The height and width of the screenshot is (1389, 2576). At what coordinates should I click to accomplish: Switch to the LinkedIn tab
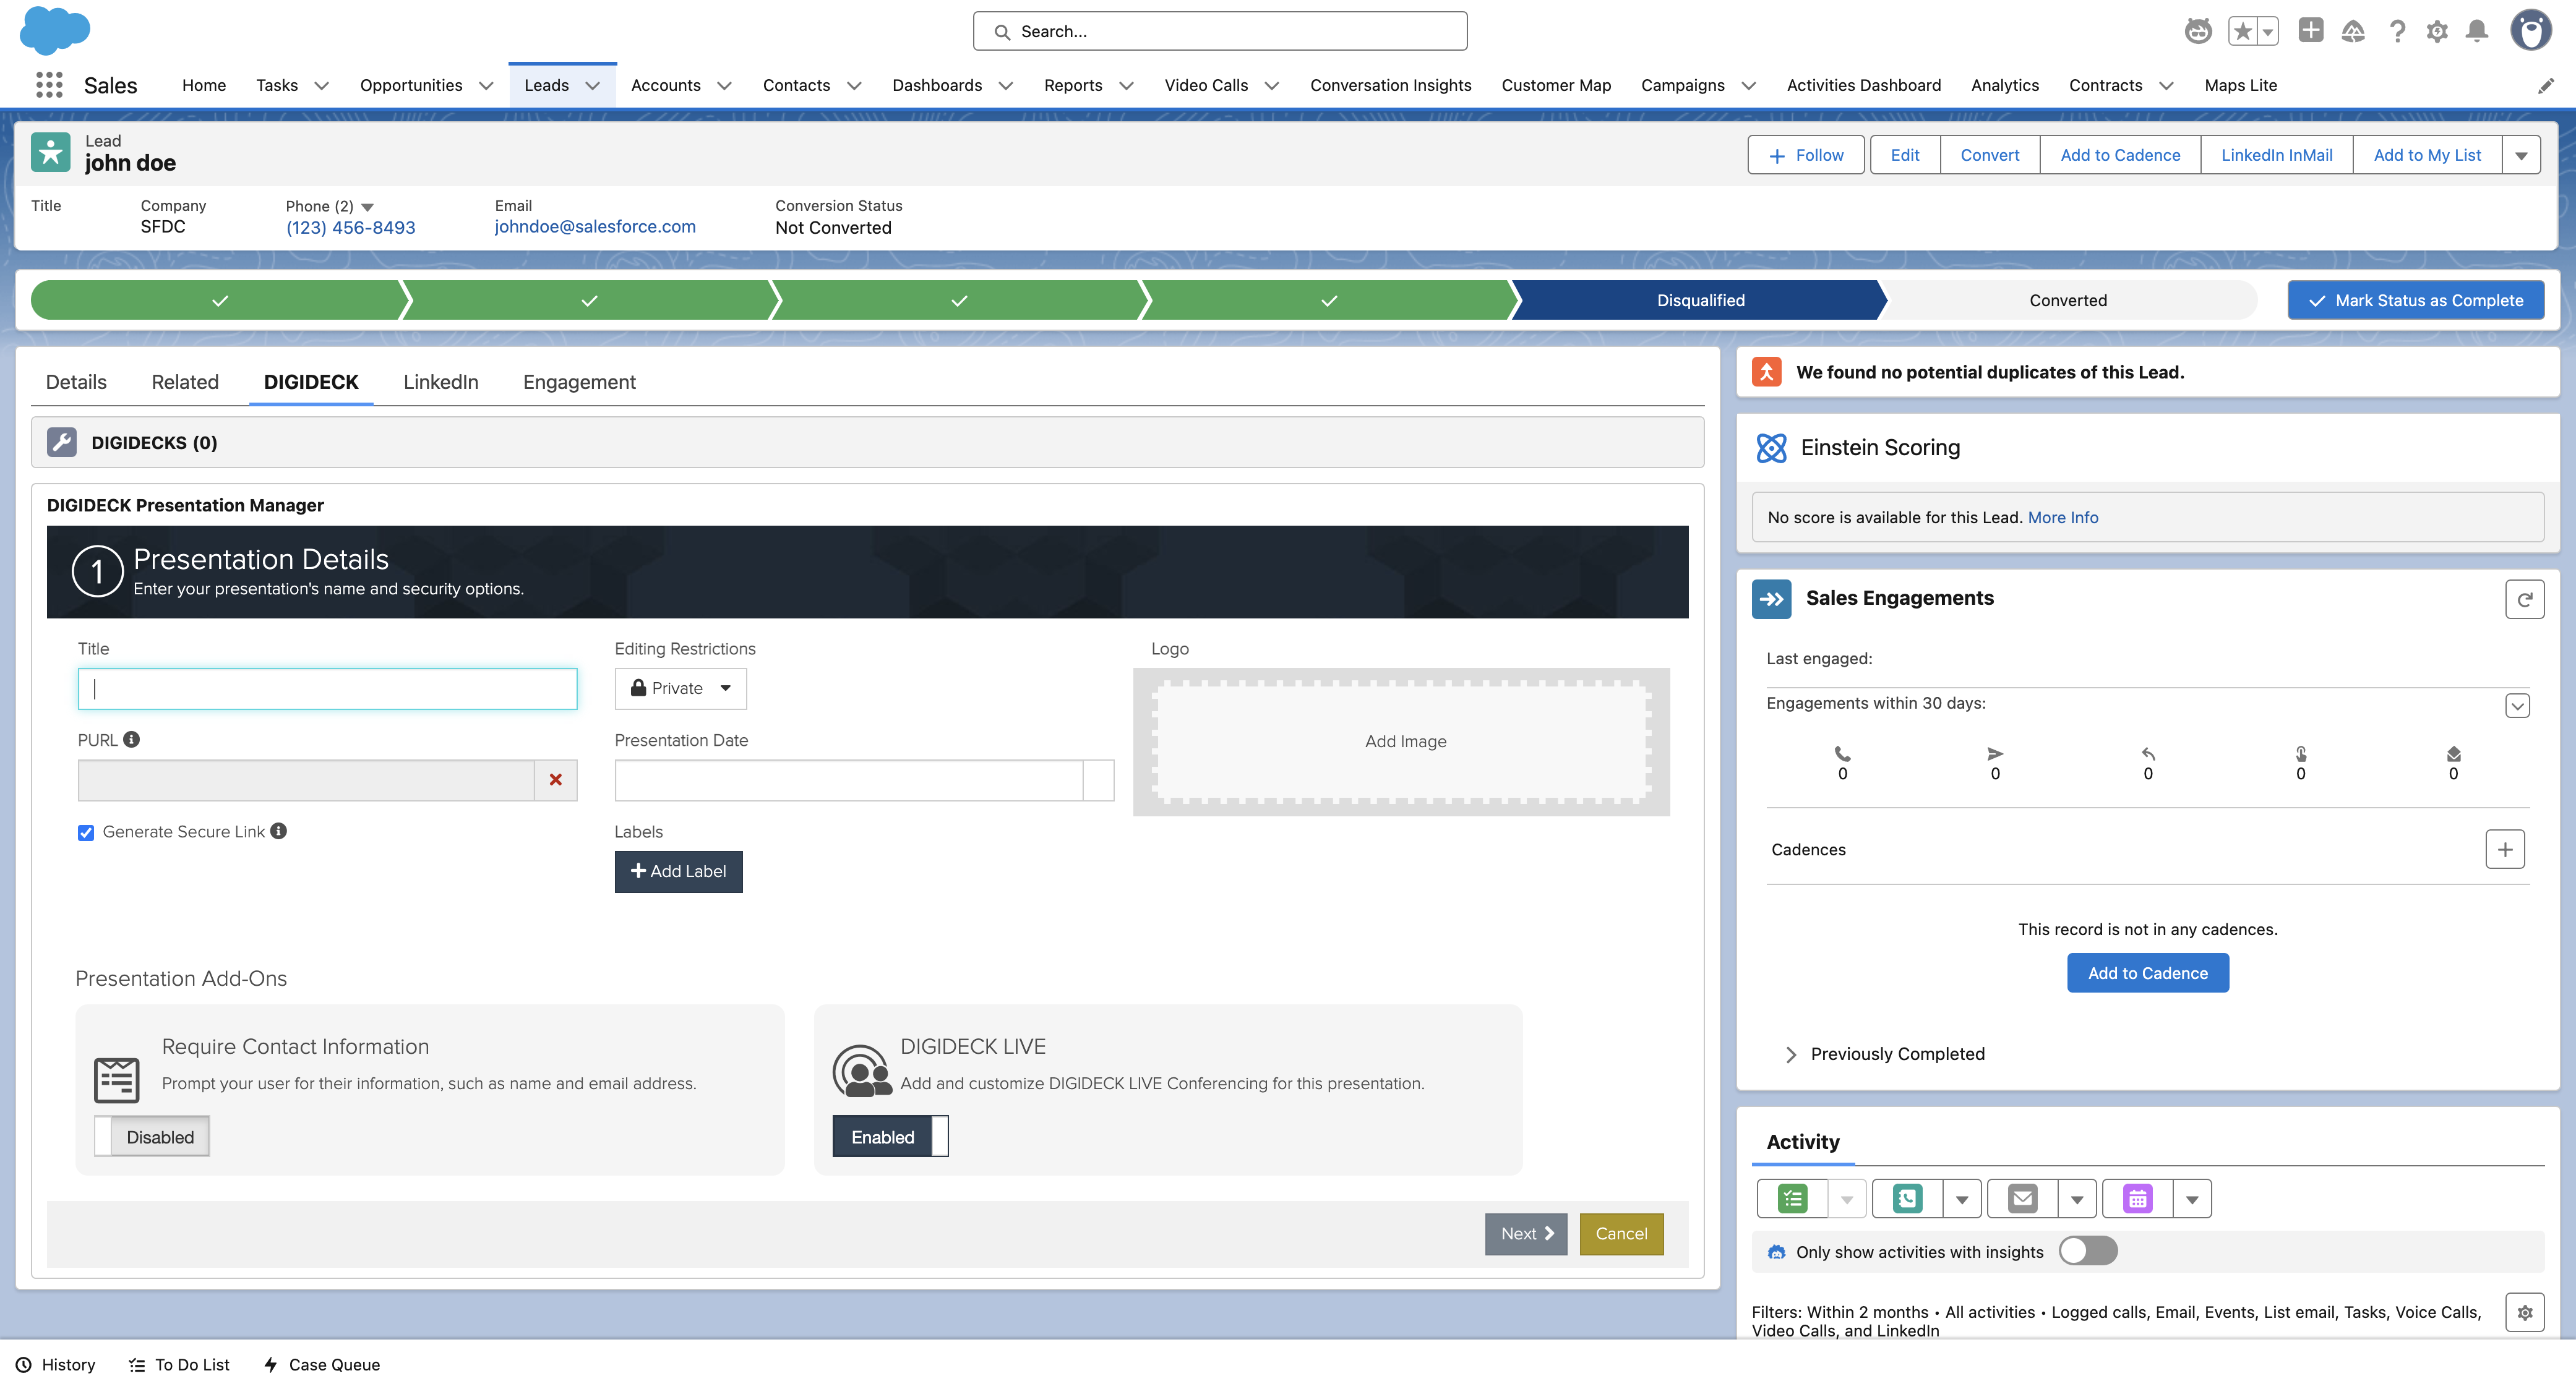[x=440, y=382]
